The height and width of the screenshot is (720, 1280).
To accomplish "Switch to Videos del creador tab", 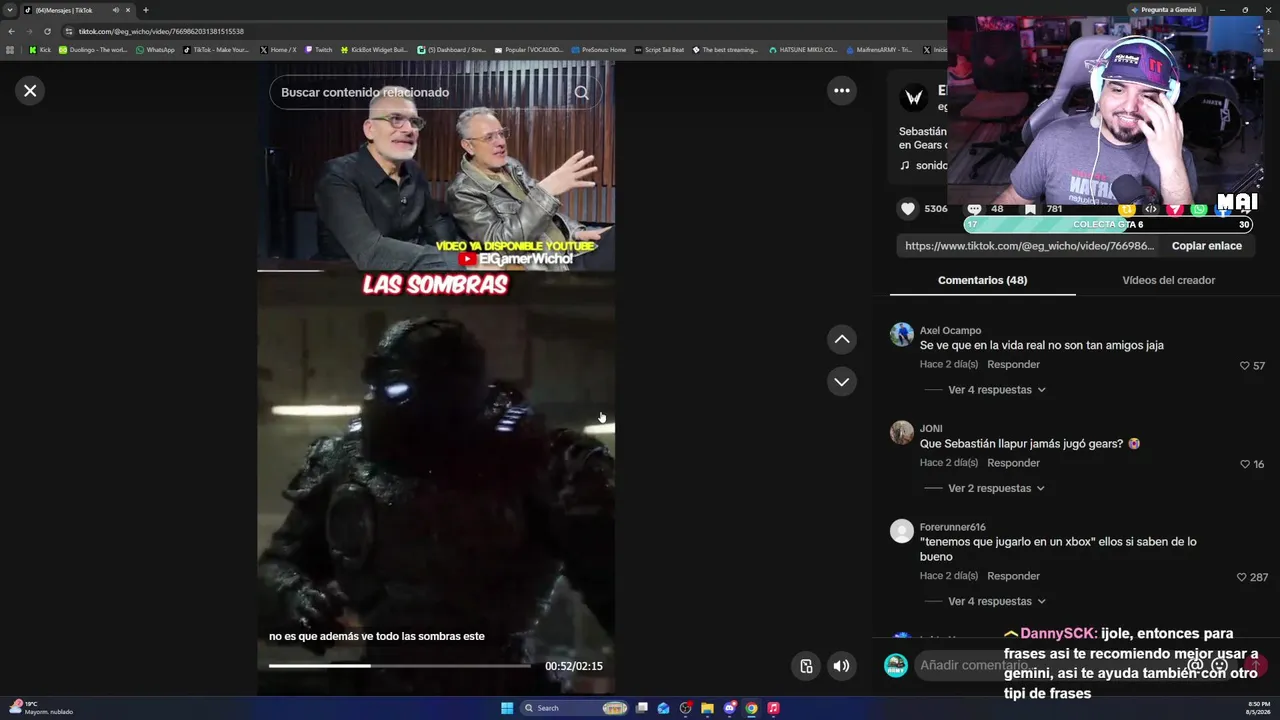I will click(1168, 280).
